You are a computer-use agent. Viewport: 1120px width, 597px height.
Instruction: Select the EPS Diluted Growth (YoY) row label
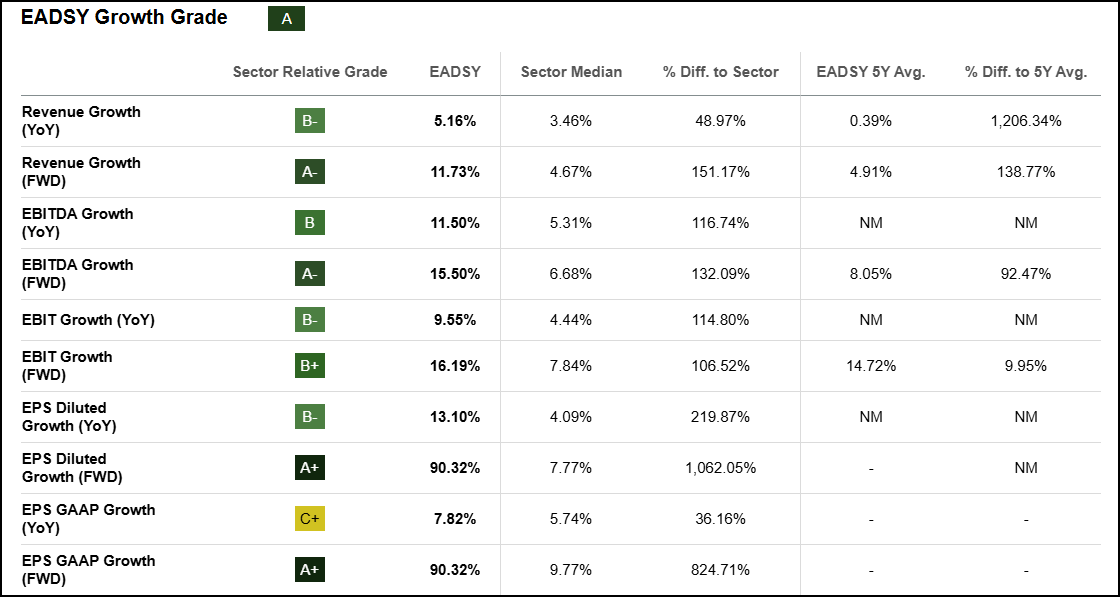point(69,417)
